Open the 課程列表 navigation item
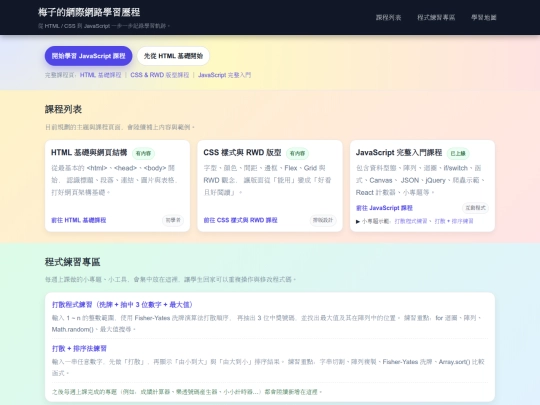The width and height of the screenshot is (540, 405). [x=388, y=18]
